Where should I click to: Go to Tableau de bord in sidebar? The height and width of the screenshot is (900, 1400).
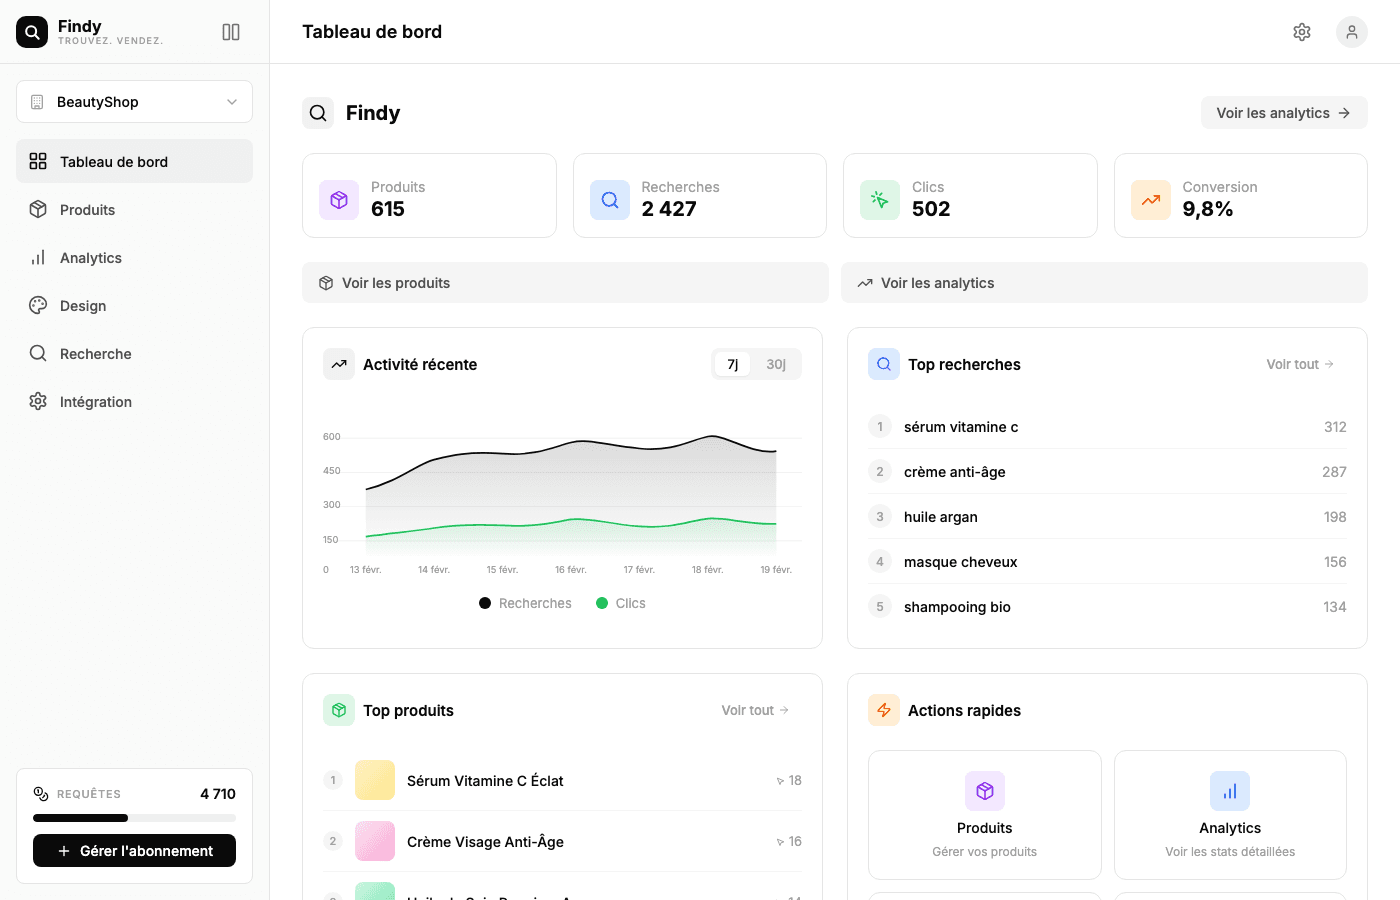coord(134,161)
